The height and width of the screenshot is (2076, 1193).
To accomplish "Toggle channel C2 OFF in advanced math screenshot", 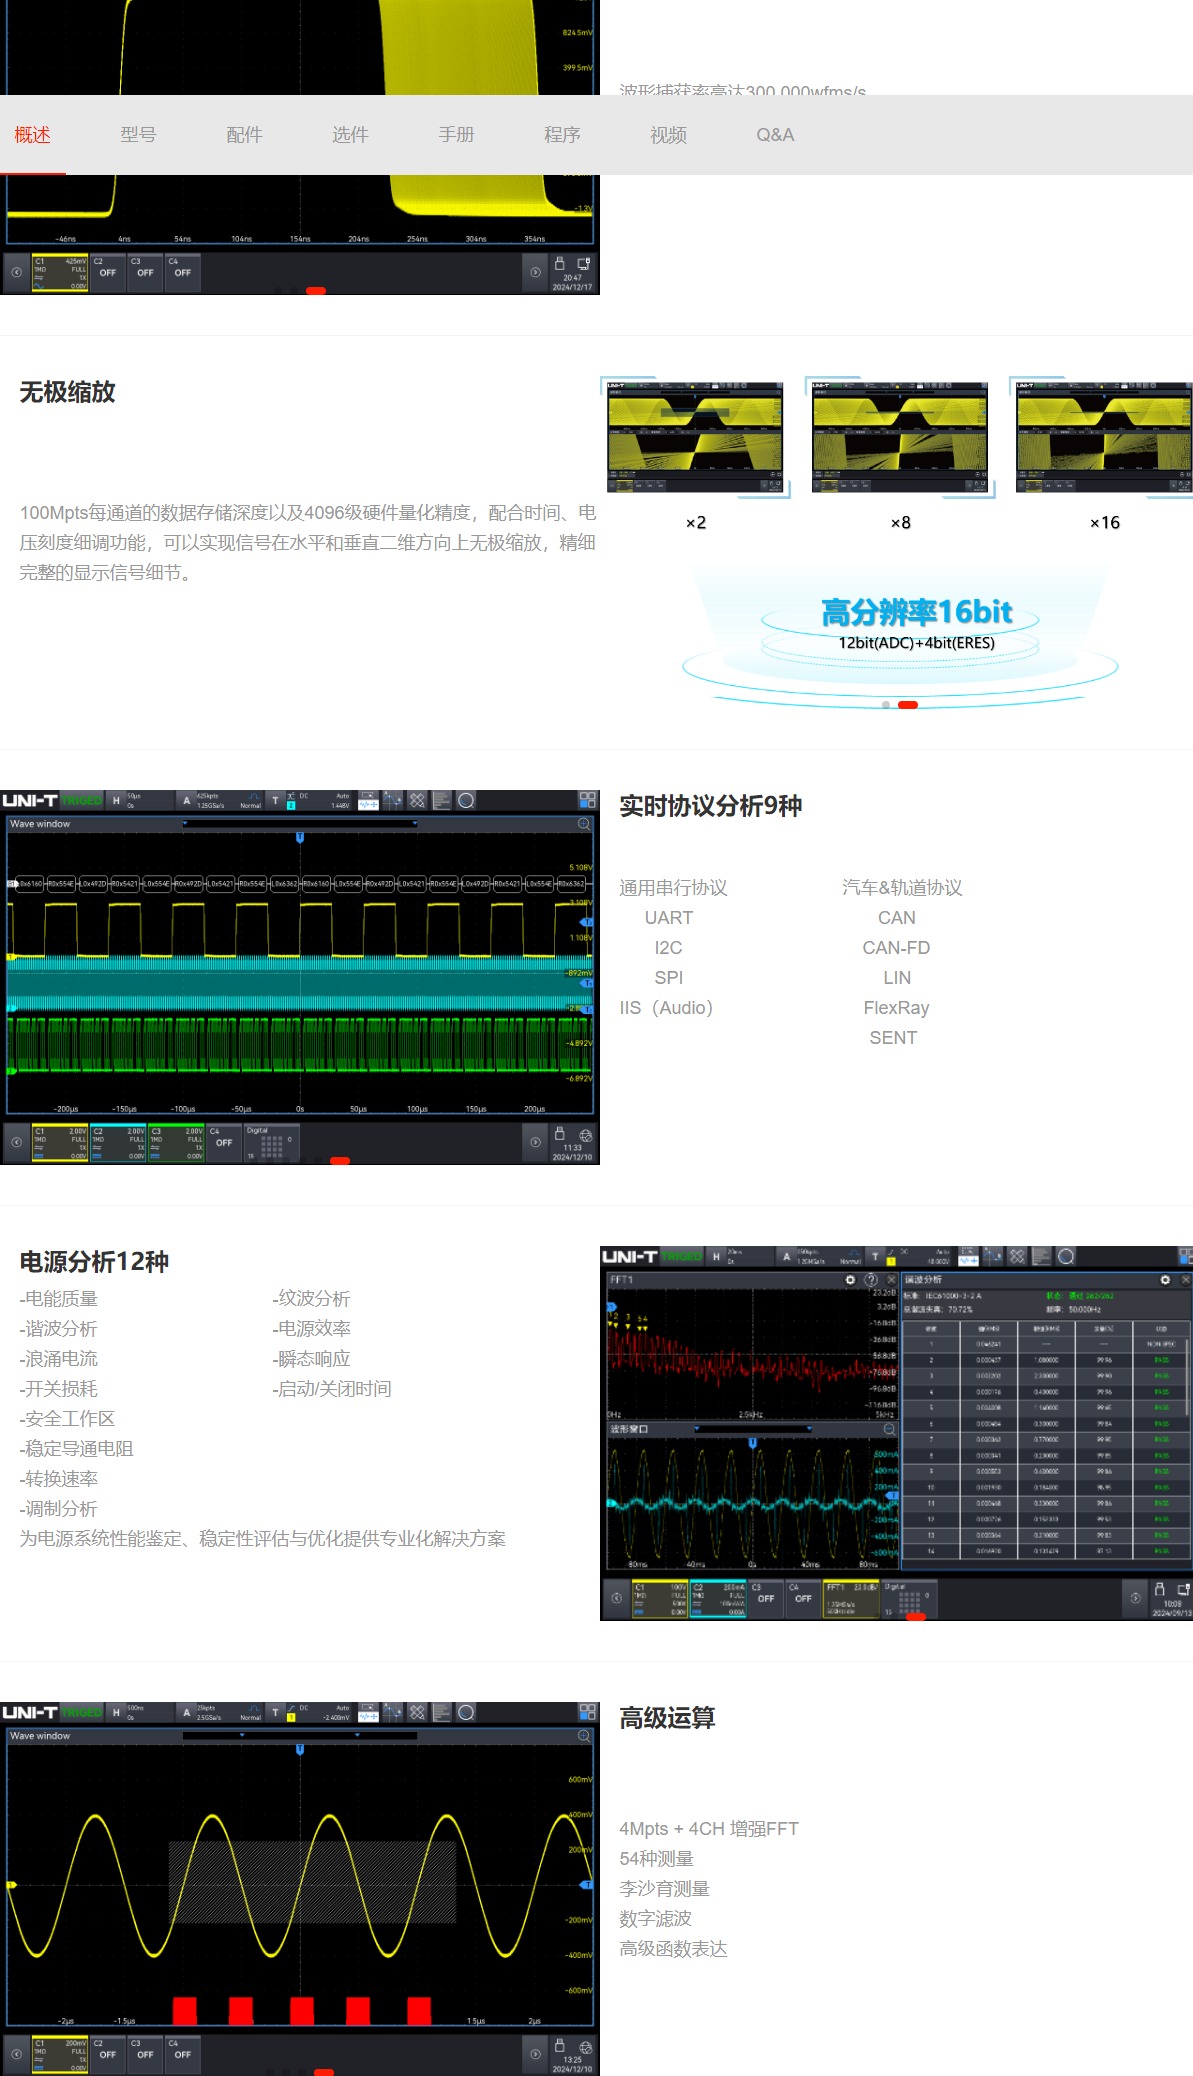I will pyautogui.click(x=107, y=2054).
